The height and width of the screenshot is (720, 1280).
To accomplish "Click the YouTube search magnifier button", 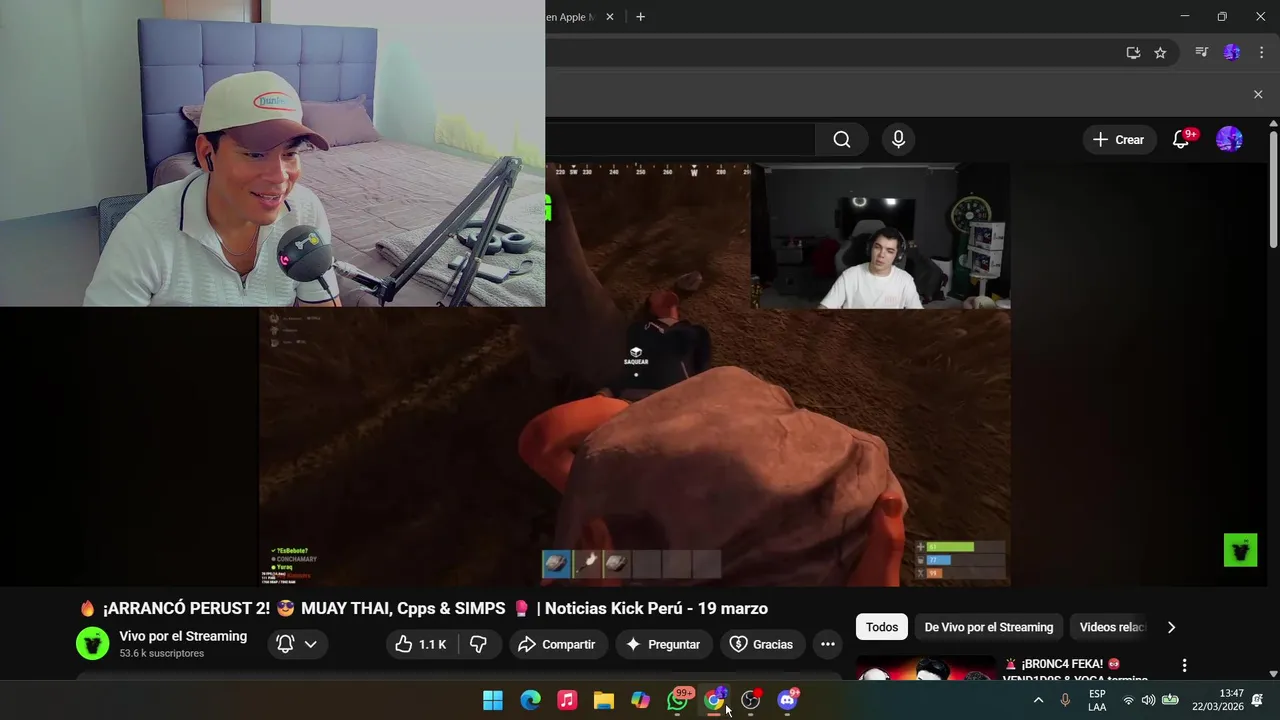I will [842, 140].
